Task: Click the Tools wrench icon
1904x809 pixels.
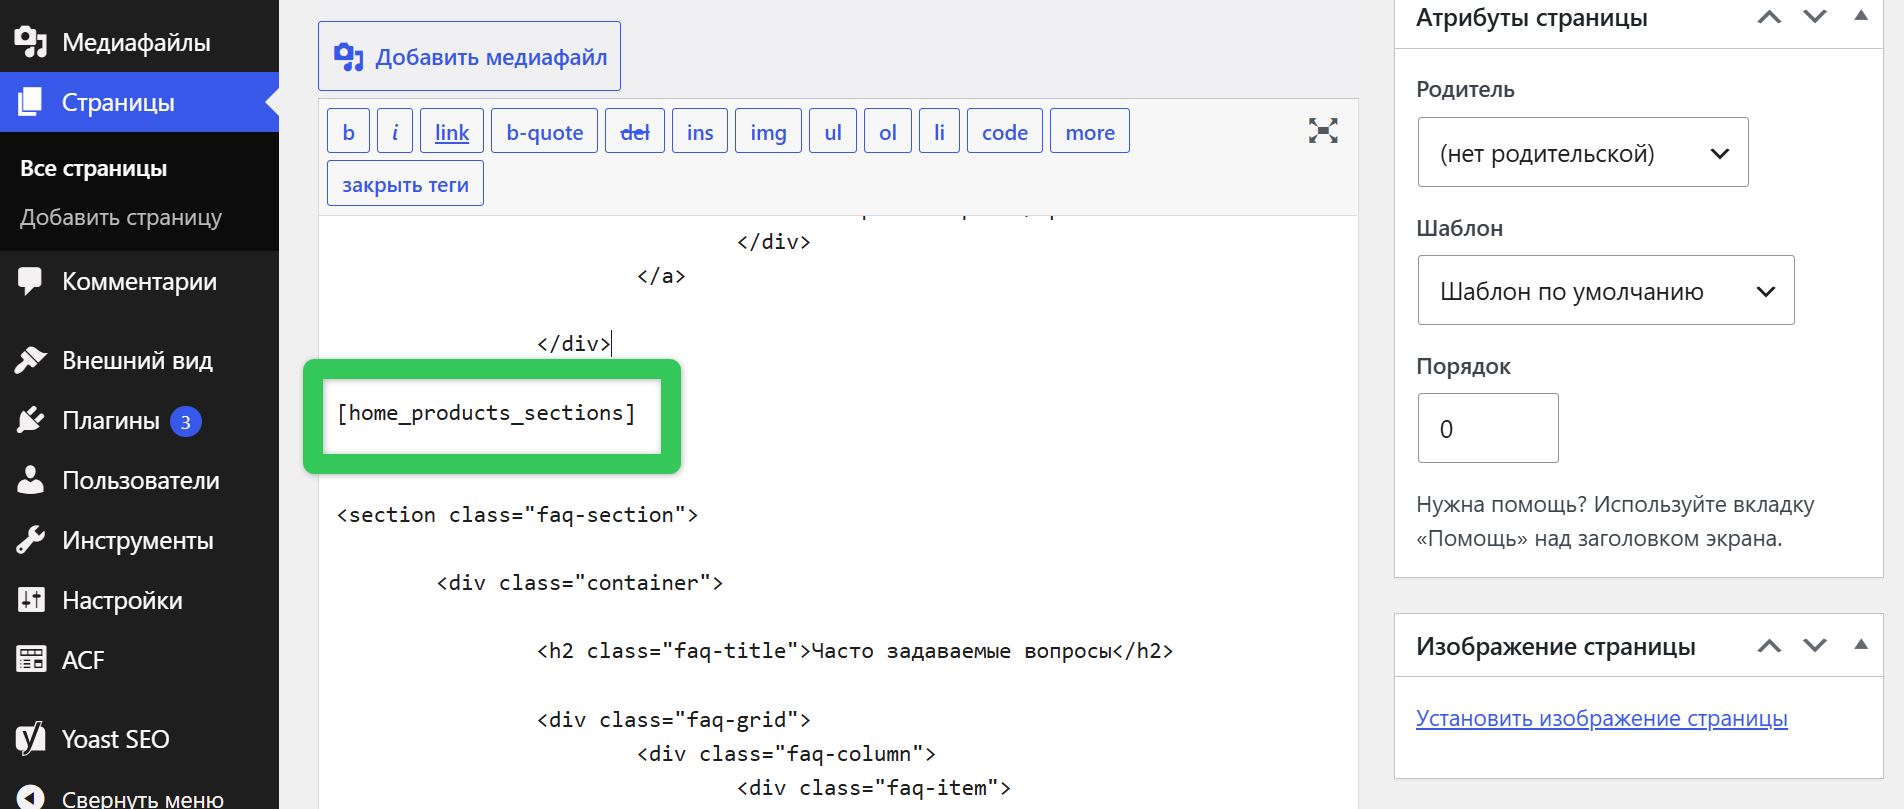Action: click(31, 540)
